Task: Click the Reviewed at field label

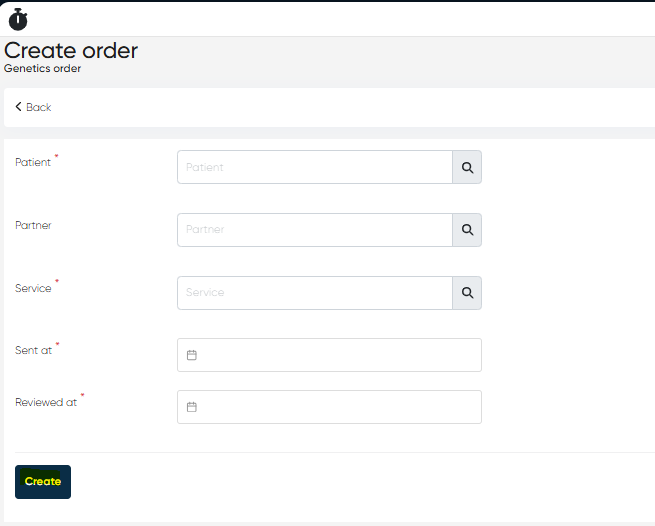Action: click(45, 402)
